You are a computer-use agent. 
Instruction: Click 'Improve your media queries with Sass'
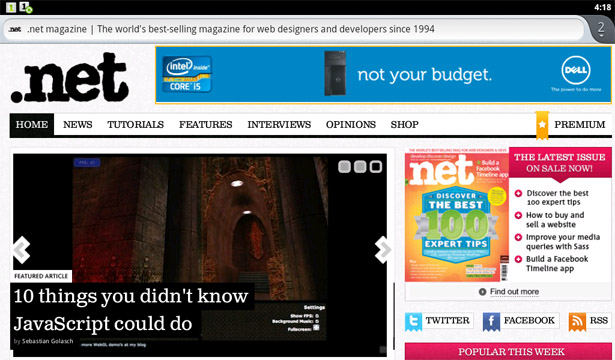563,242
